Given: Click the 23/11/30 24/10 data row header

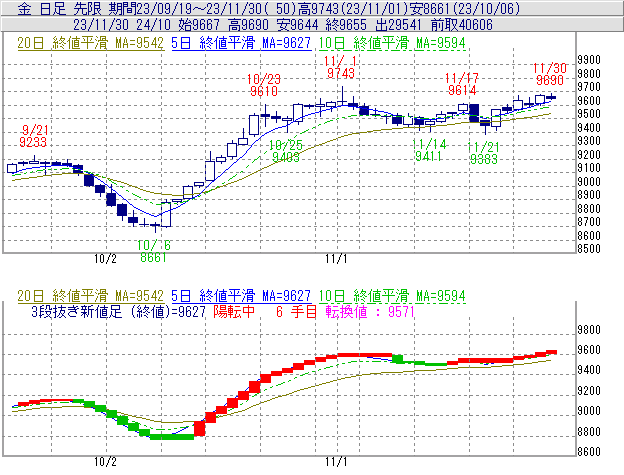Looking at the screenshot, I should [122, 25].
